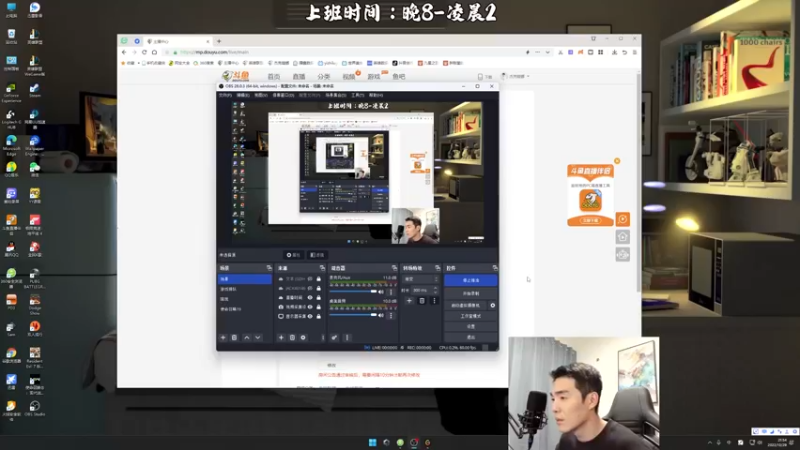Click the browser home icon

click(155, 52)
